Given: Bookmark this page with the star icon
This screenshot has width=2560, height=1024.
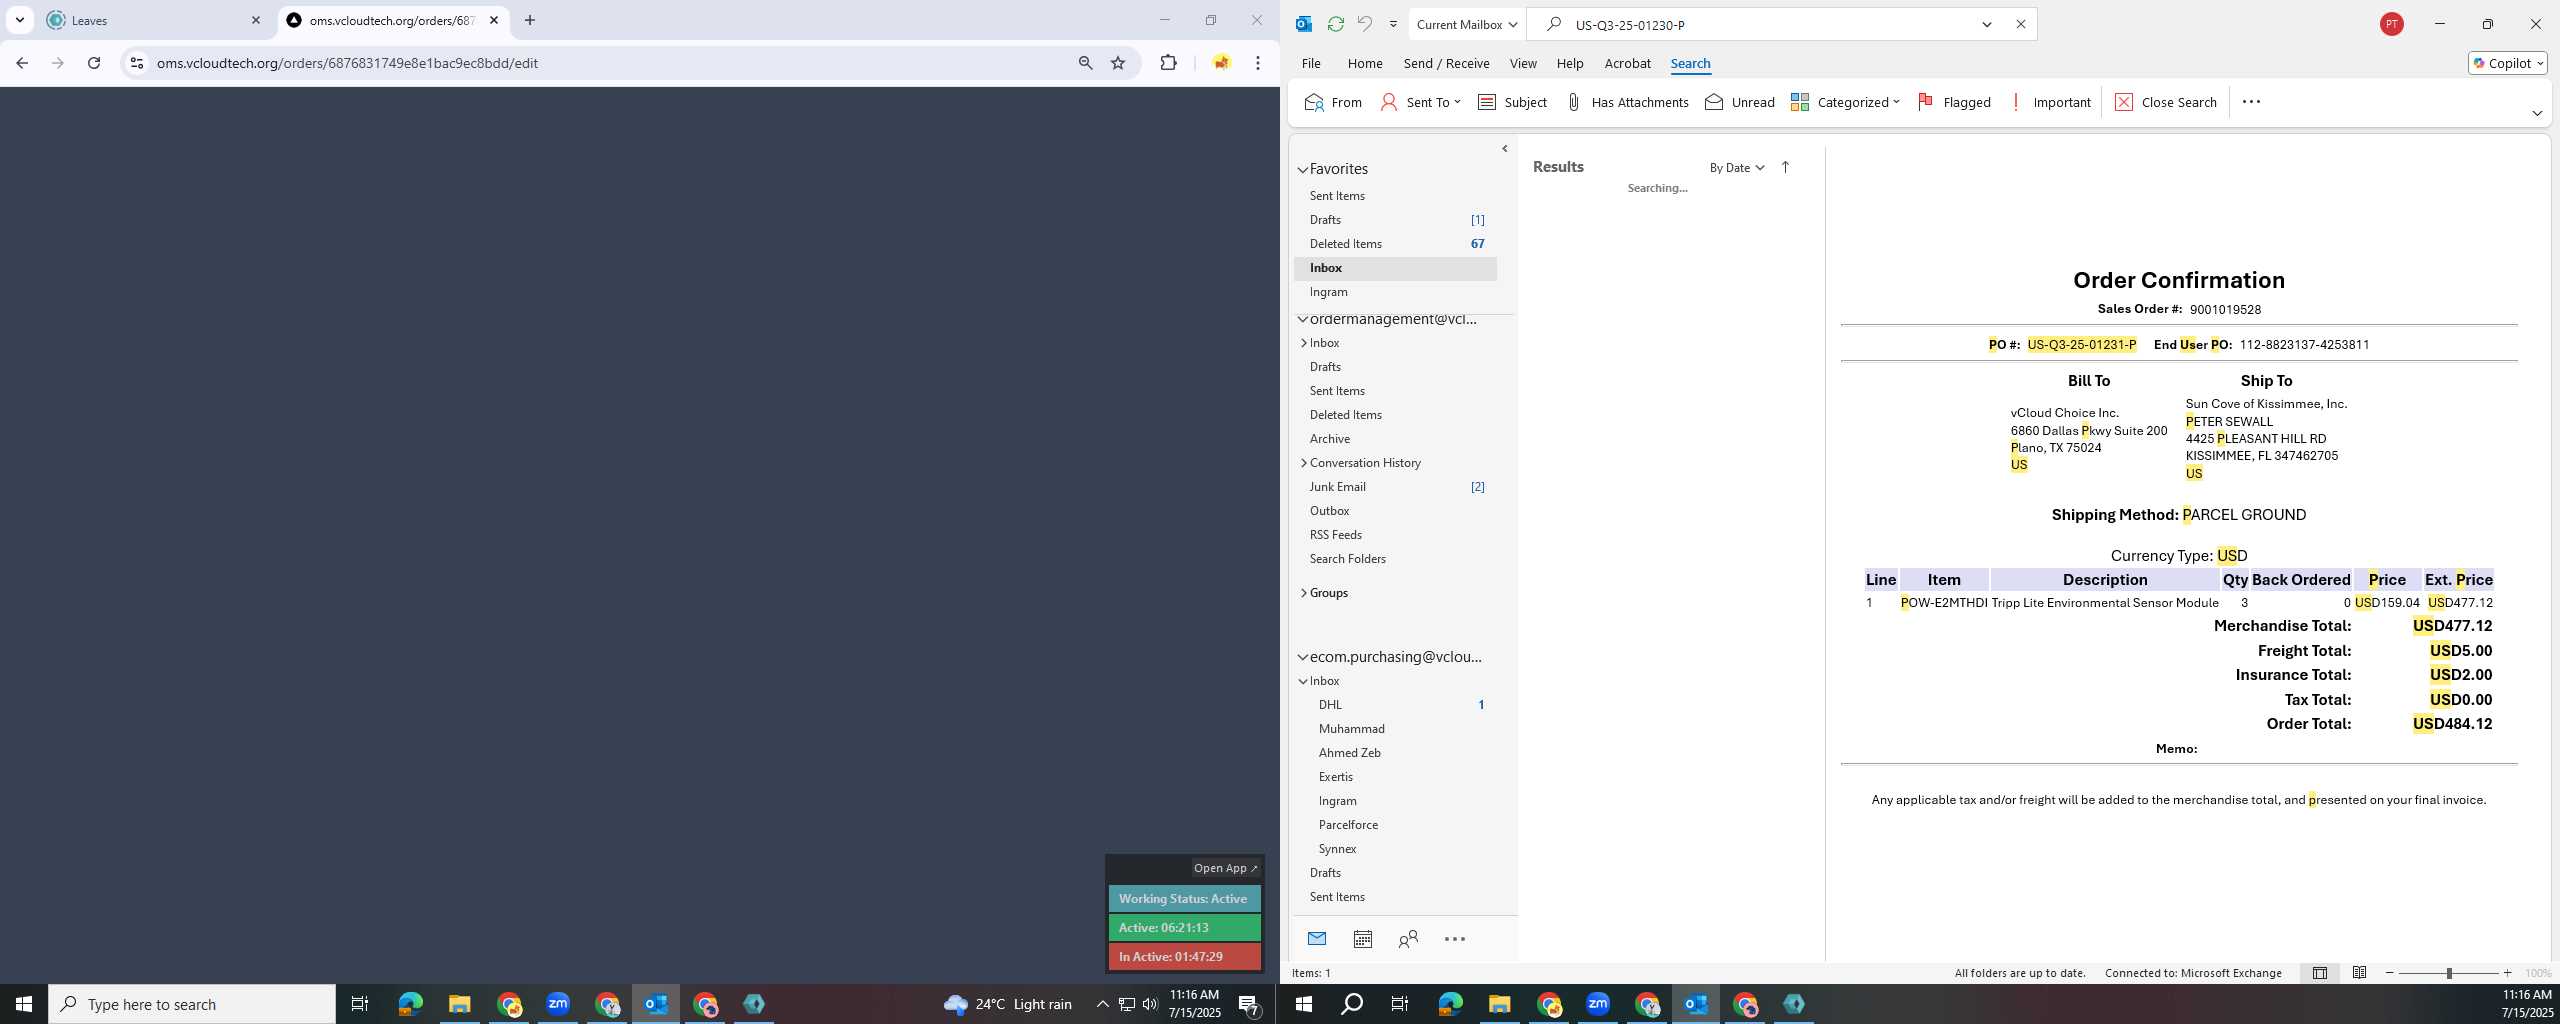Looking at the screenshot, I should click(1118, 63).
